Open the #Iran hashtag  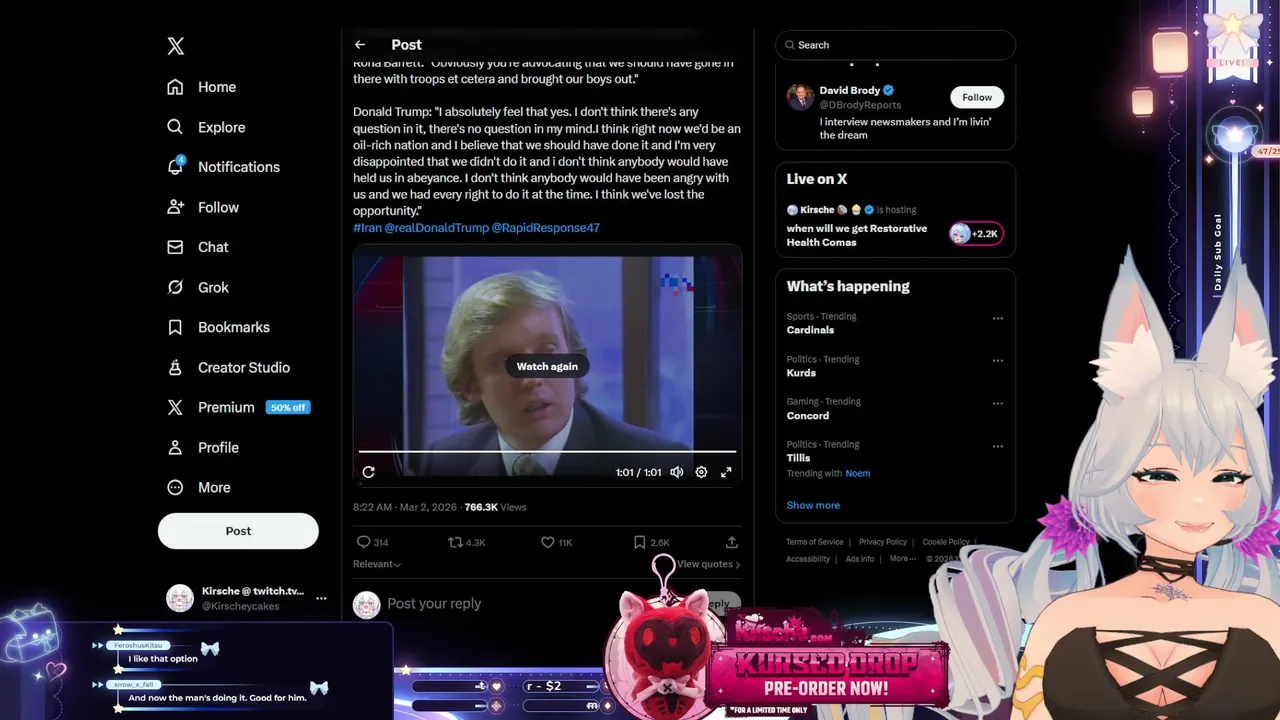[x=367, y=228]
